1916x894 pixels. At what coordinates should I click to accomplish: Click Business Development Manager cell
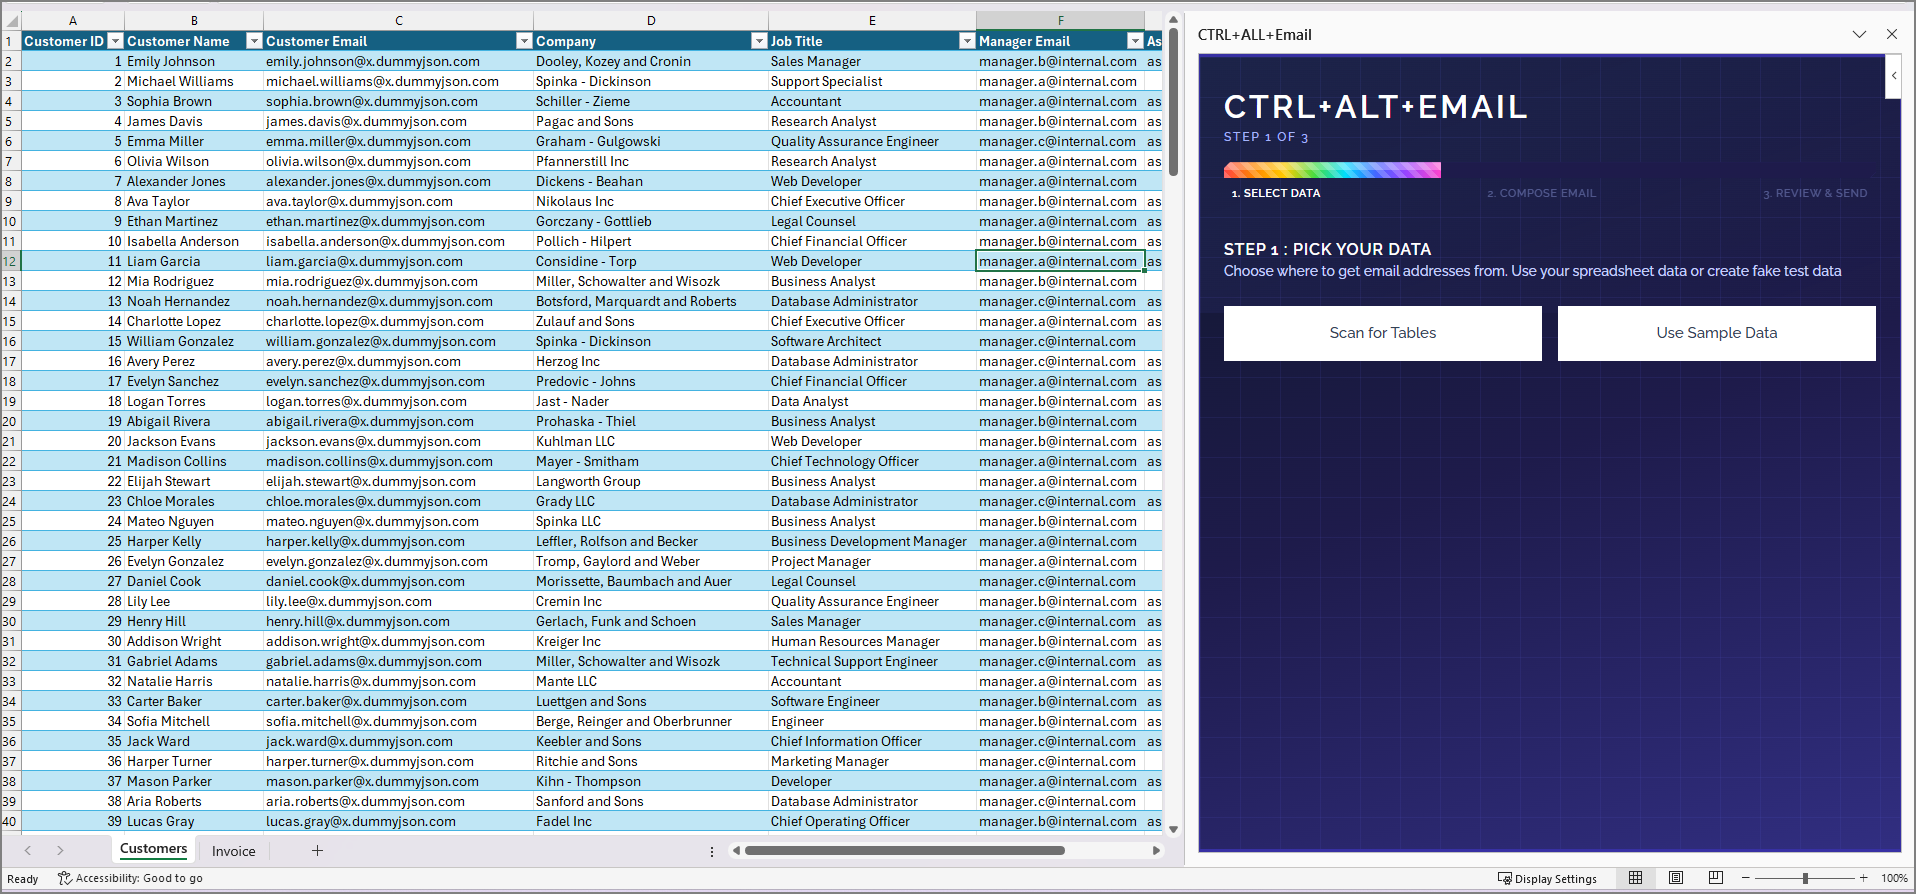tap(872, 541)
